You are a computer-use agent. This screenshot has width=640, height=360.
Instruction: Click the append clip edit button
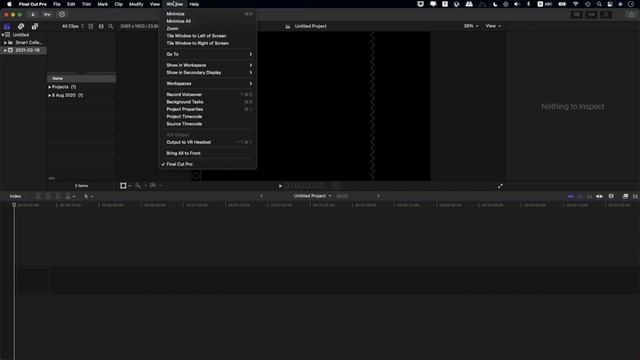[x=58, y=196]
